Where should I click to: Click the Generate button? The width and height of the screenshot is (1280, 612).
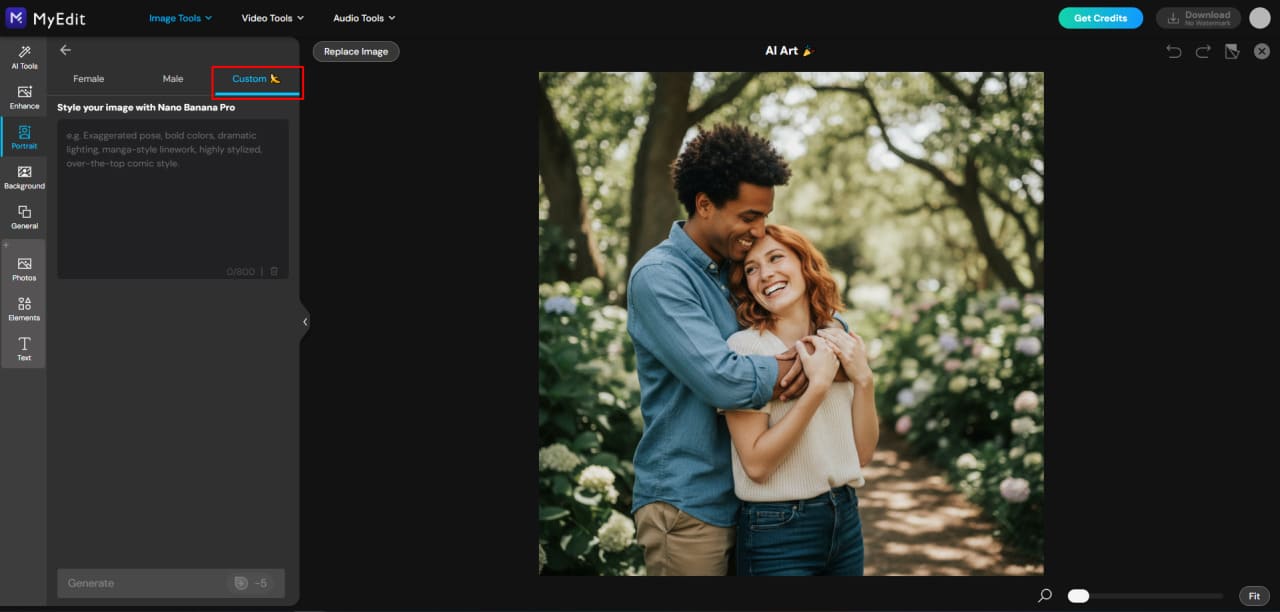(171, 583)
